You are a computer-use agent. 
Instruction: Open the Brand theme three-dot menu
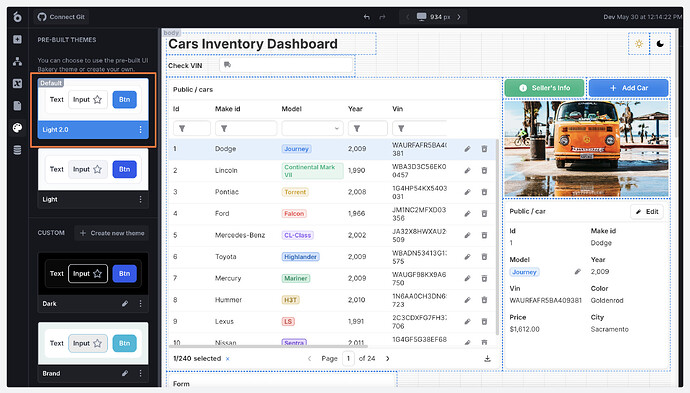coord(140,373)
